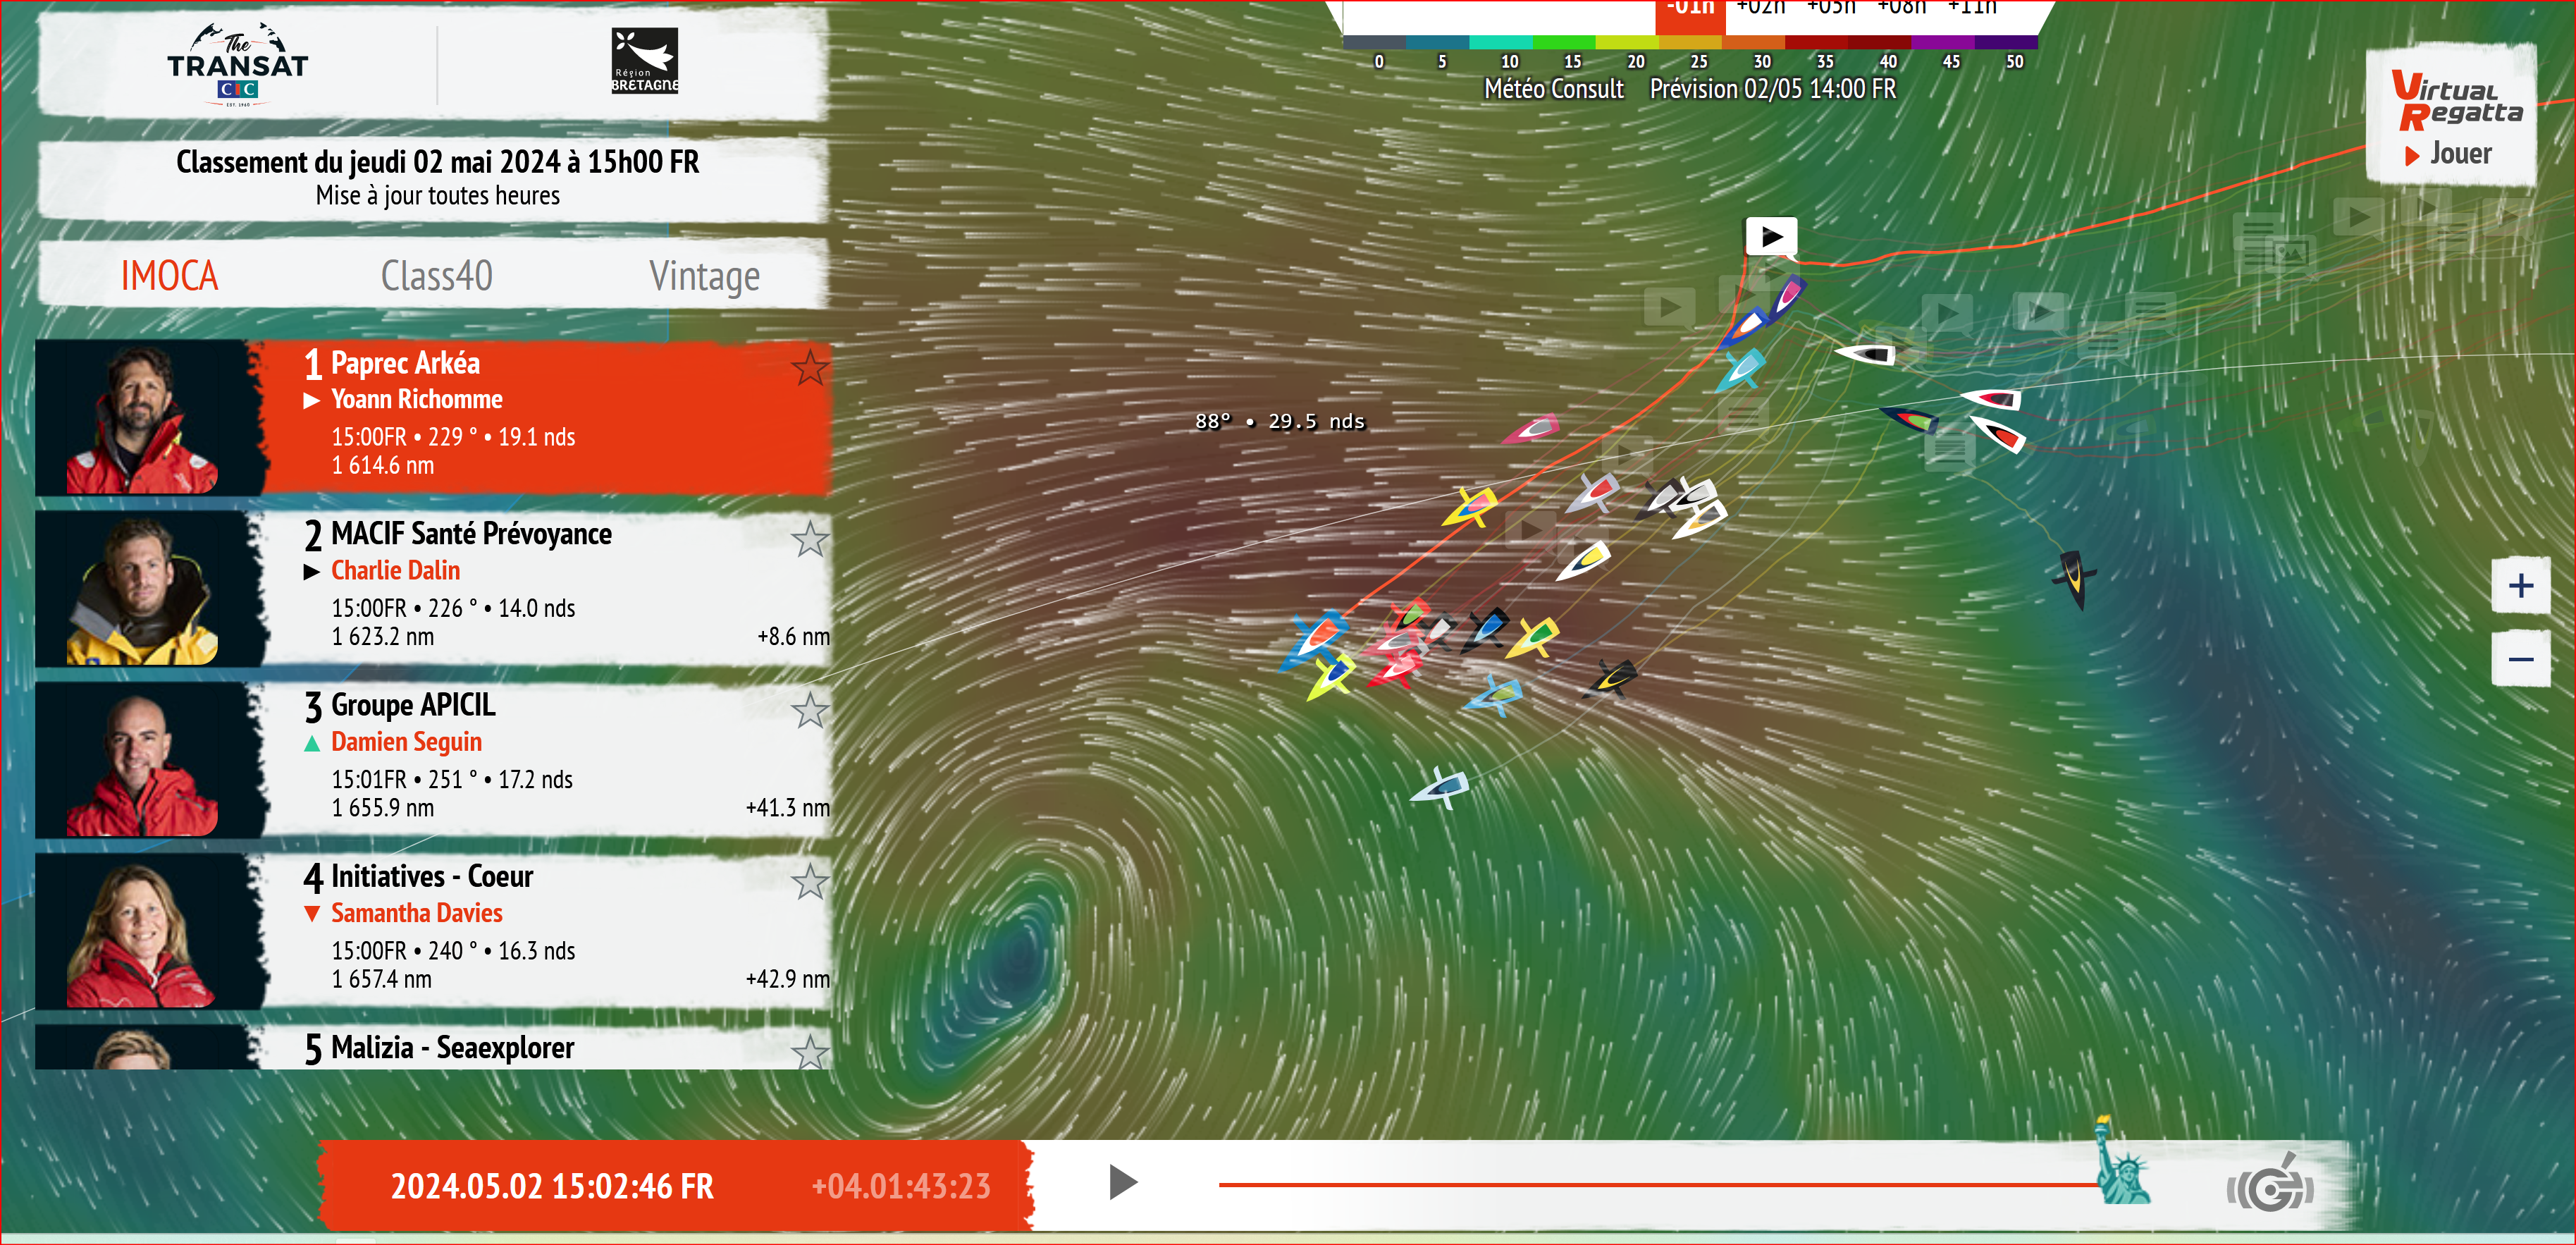Click the '1 614.6 nm' distance value
The height and width of the screenshot is (1245, 2576).
click(383, 466)
